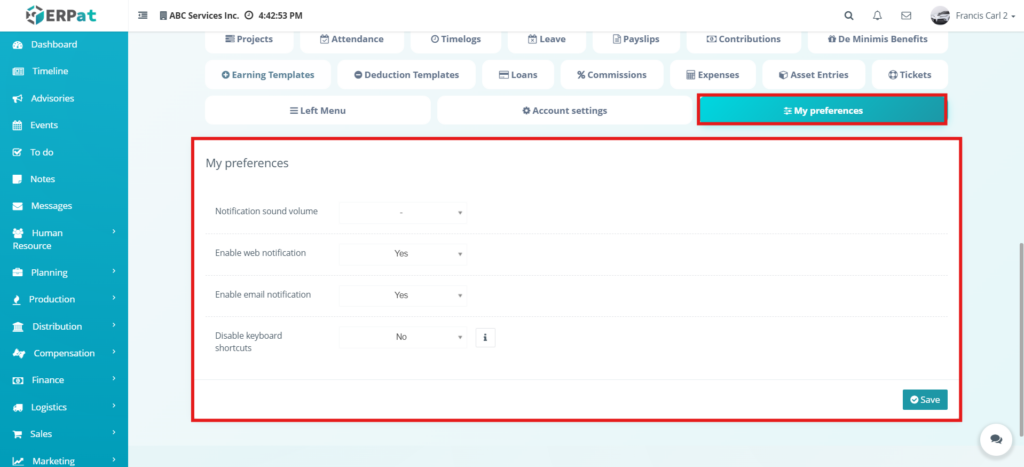The height and width of the screenshot is (467, 1024).
Task: Click the chat bubble icon at bottom right
Action: coord(995,439)
